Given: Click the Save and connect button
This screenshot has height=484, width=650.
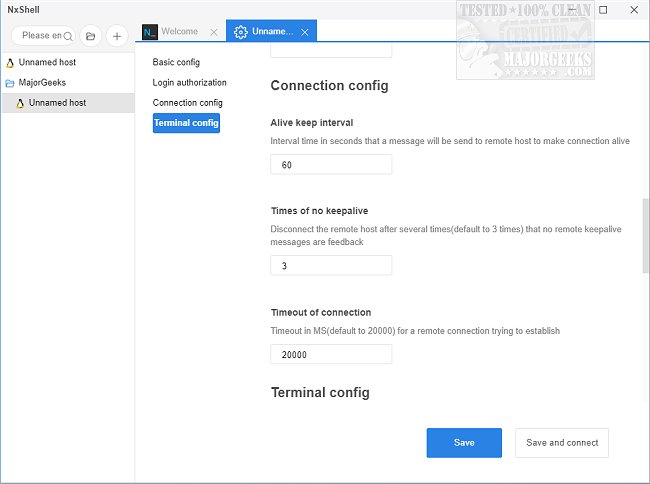Looking at the screenshot, I should [x=561, y=442].
